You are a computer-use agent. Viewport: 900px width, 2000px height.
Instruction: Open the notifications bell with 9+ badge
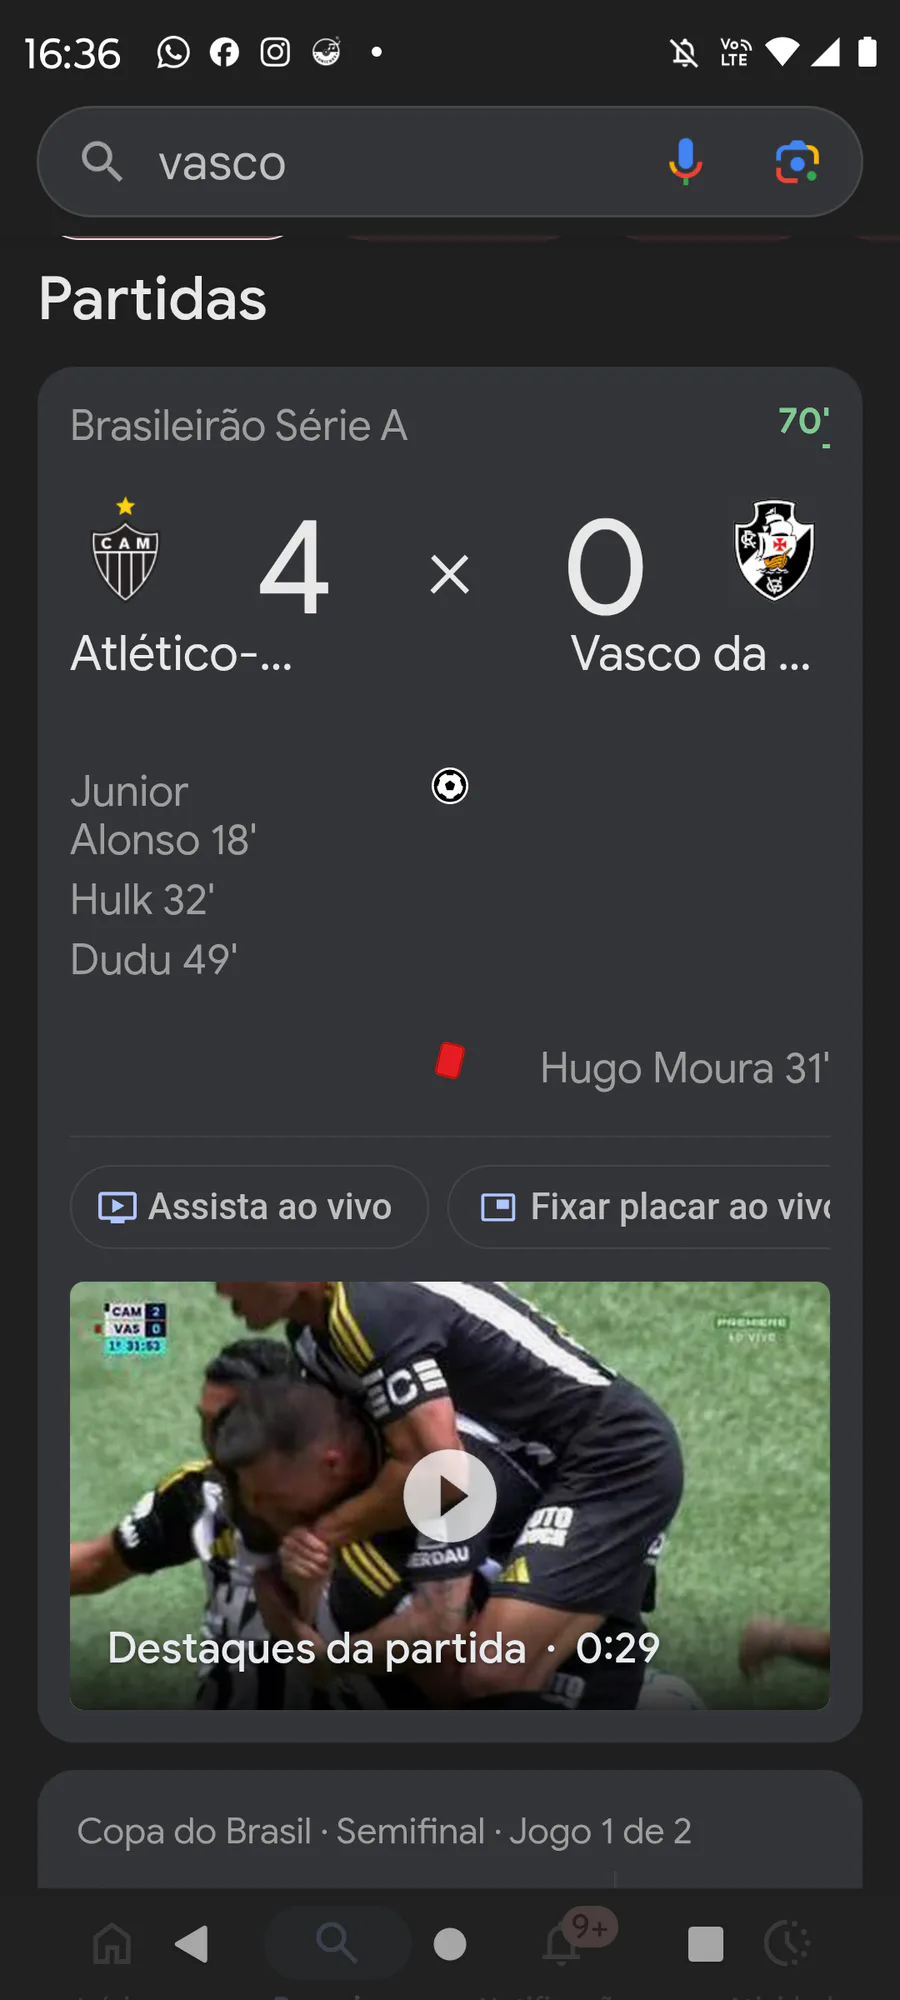coord(563,1942)
